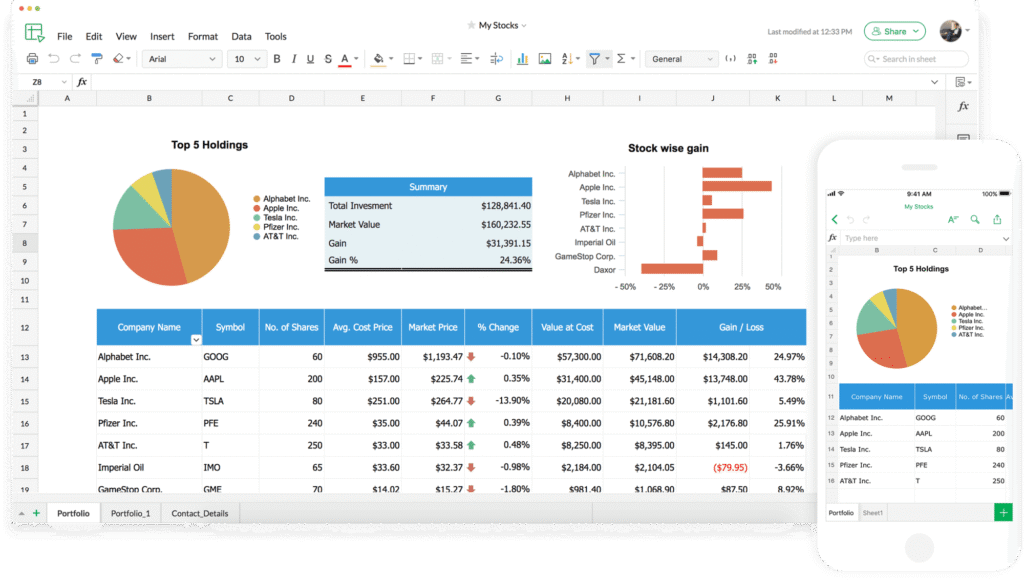Image resolution: width=1024 pixels, height=582 pixels.
Task: Click the fx insert function icon
Action: [x=82, y=82]
